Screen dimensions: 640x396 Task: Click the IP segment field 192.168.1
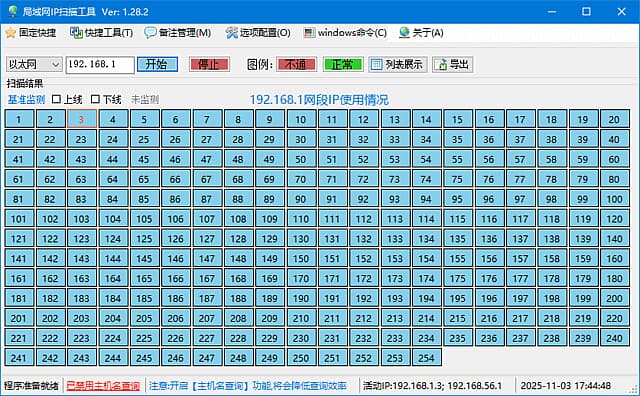100,65
